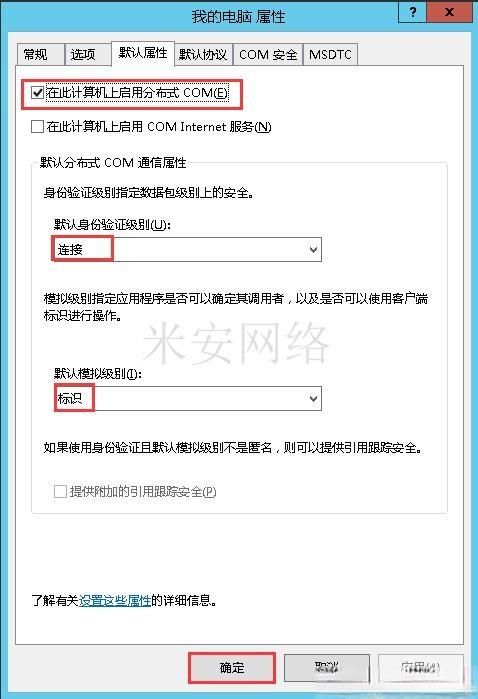
Task: Select the 标识 impersonation level combo box
Action: (187, 398)
